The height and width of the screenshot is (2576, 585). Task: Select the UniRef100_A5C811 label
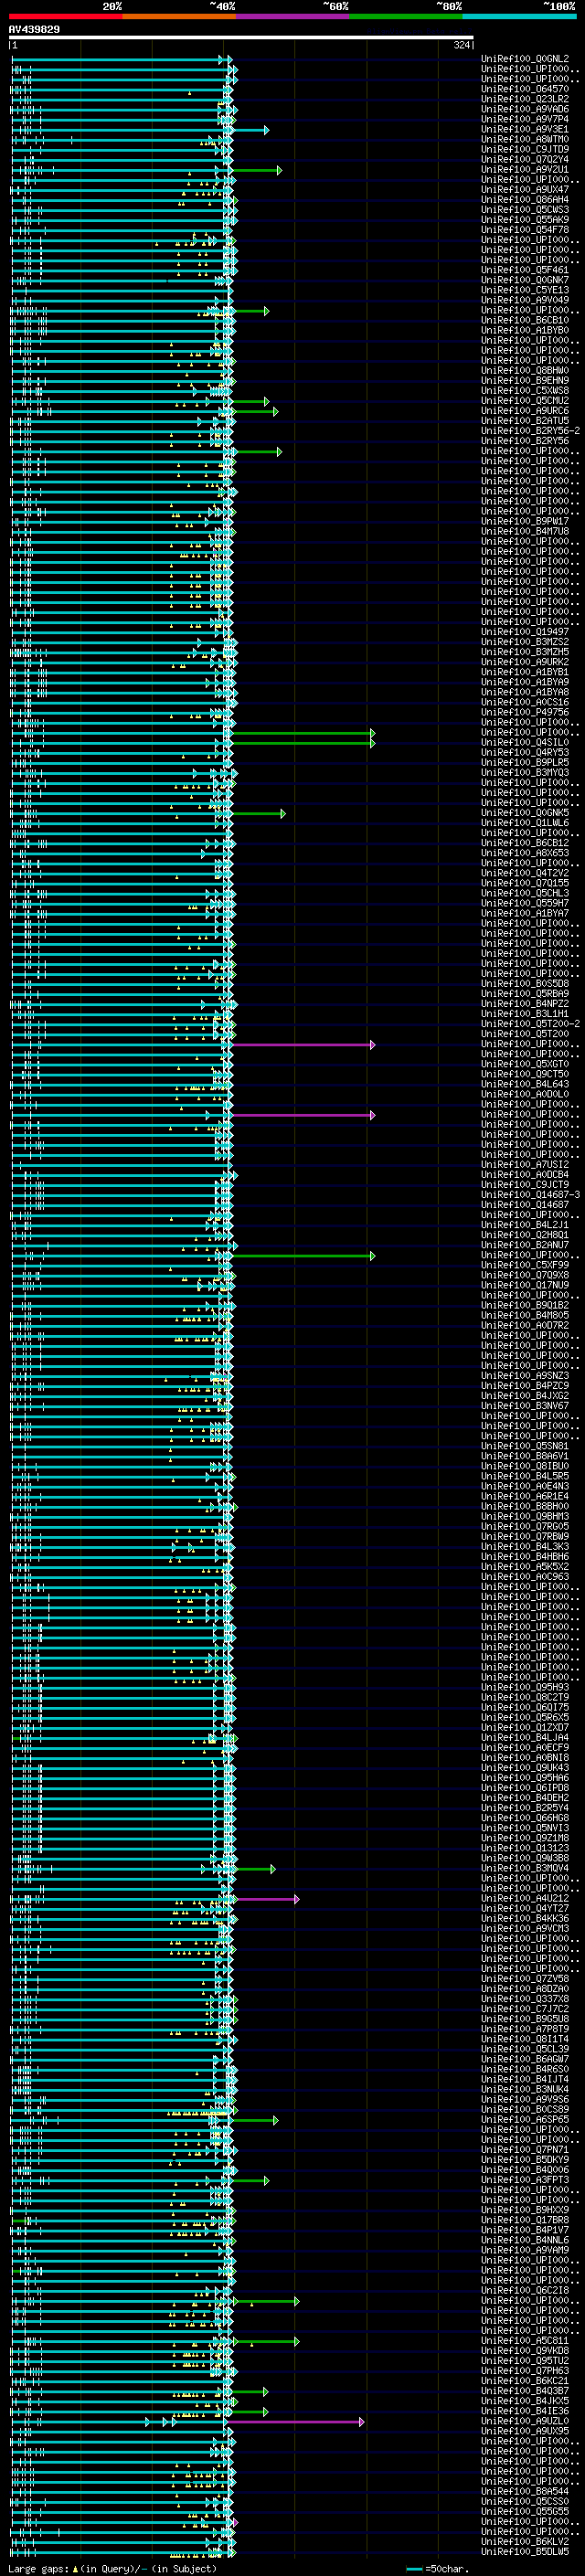(x=524, y=2340)
